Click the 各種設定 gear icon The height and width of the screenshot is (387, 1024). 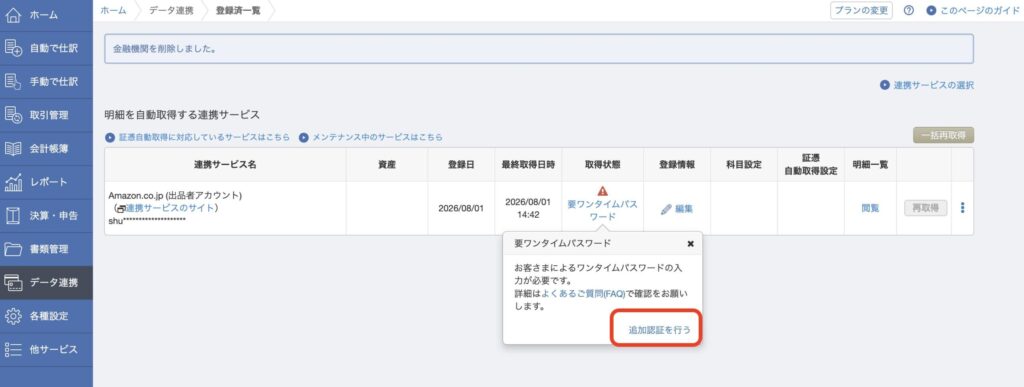14,316
